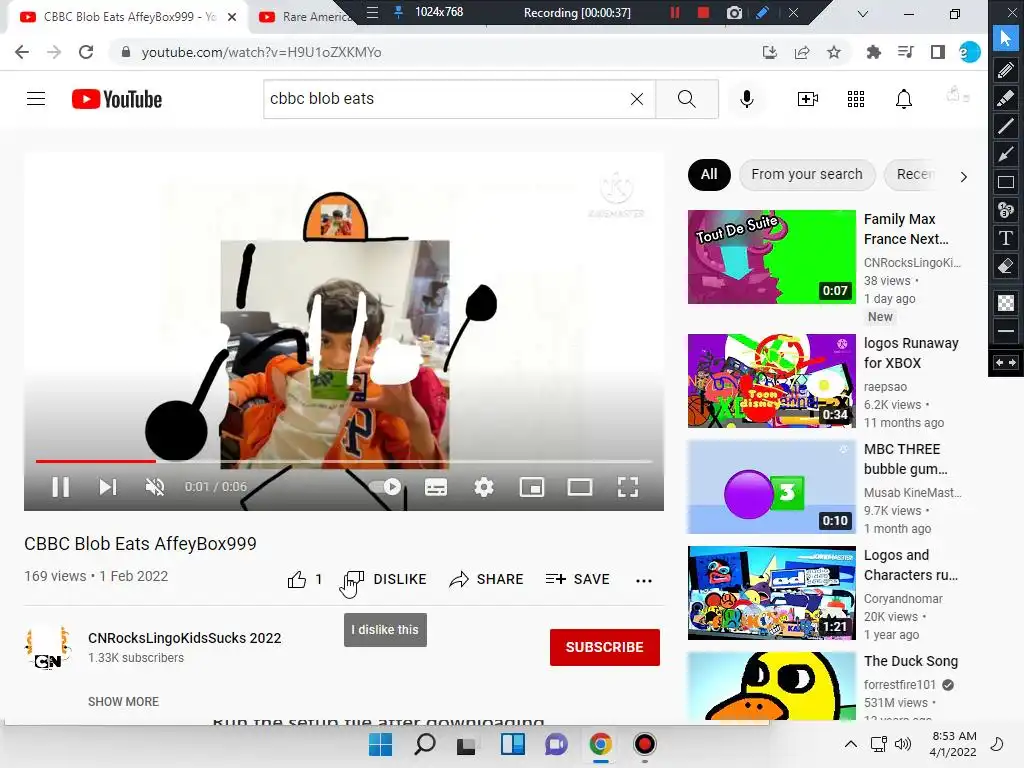This screenshot has width=1024, height=768.
Task: Open the recorder menu lines icon
Action: (x=372, y=12)
